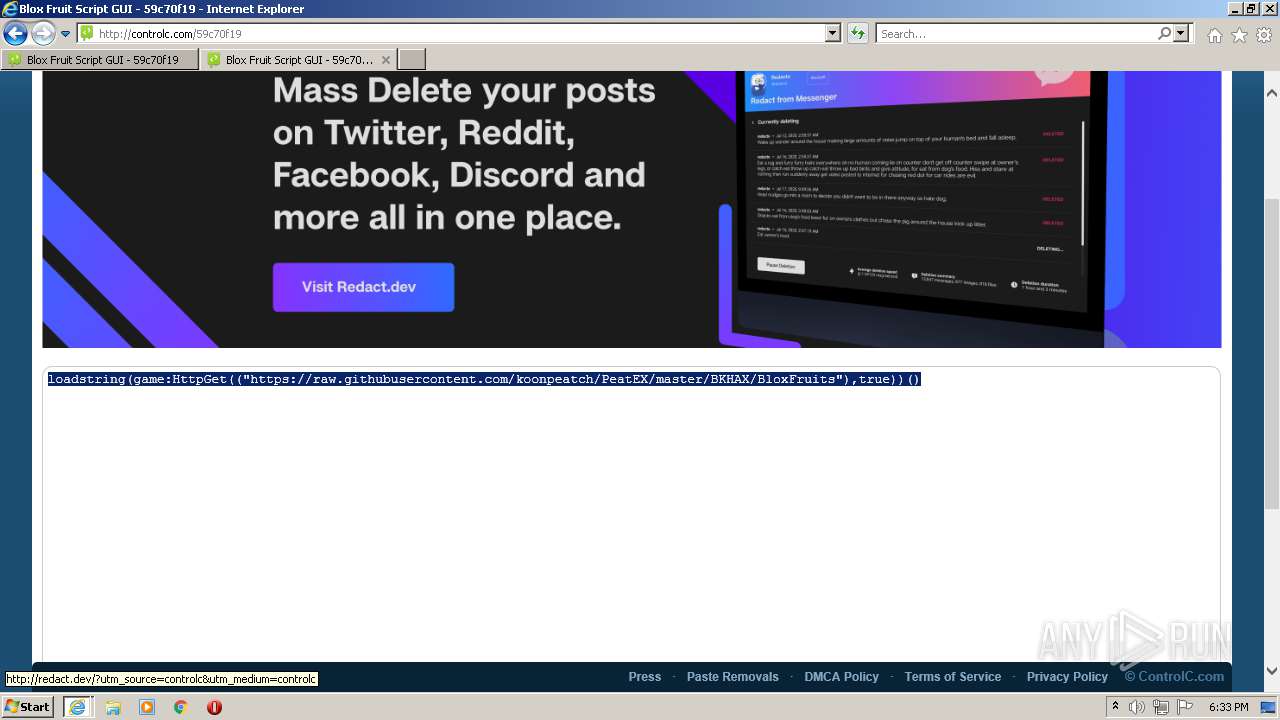
Task: Click the © ControlC.com footer link
Action: tap(1174, 677)
